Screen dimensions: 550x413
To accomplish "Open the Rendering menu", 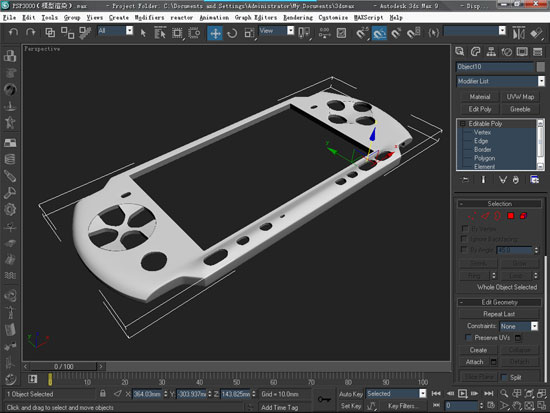I will (298, 18).
